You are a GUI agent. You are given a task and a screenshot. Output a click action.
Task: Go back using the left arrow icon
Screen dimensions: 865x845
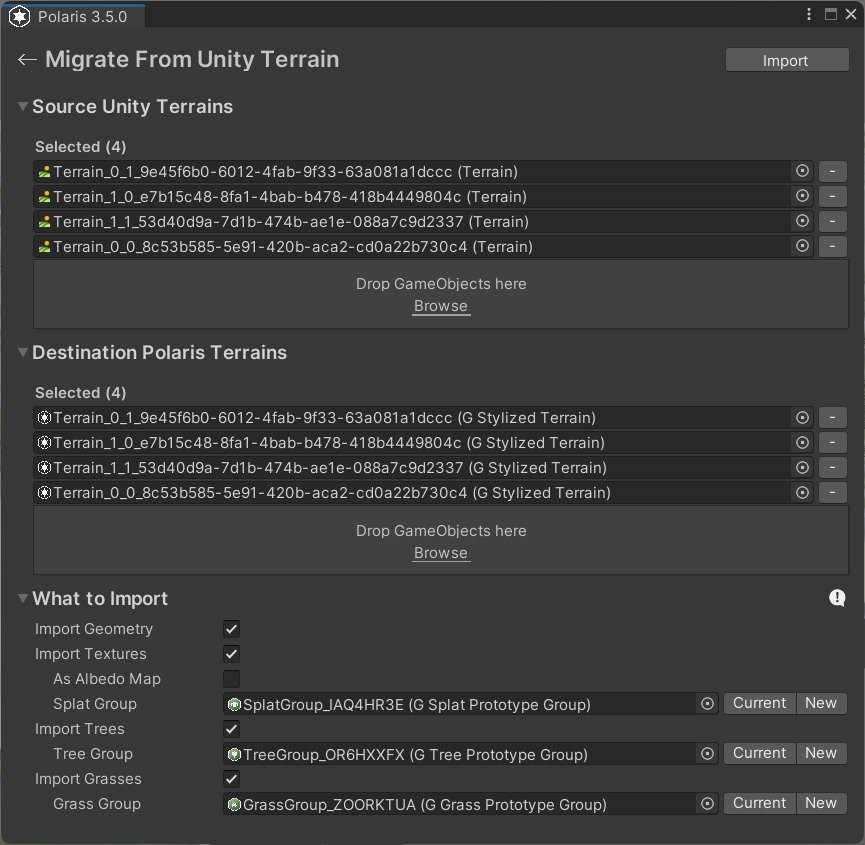[x=27, y=60]
